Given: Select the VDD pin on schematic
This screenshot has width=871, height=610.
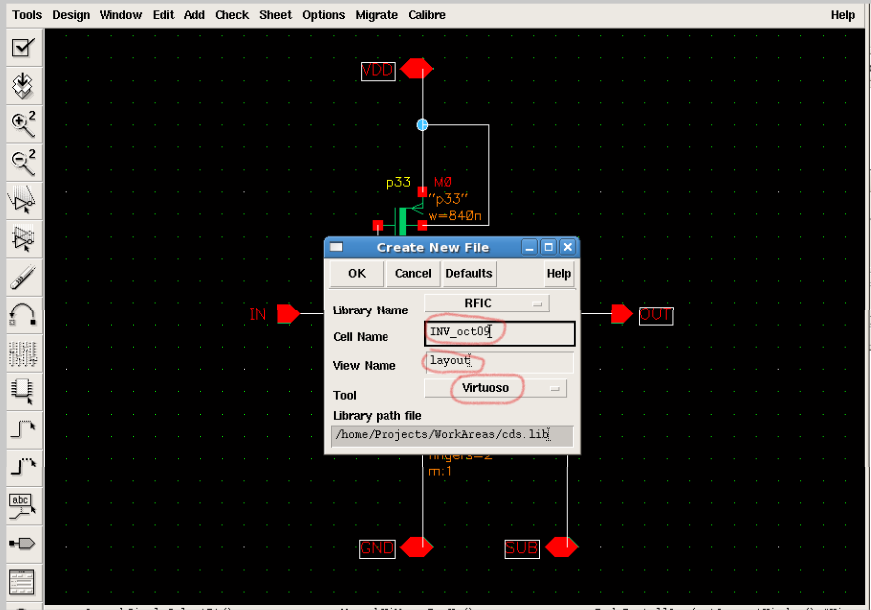Looking at the screenshot, I should pyautogui.click(x=416, y=68).
